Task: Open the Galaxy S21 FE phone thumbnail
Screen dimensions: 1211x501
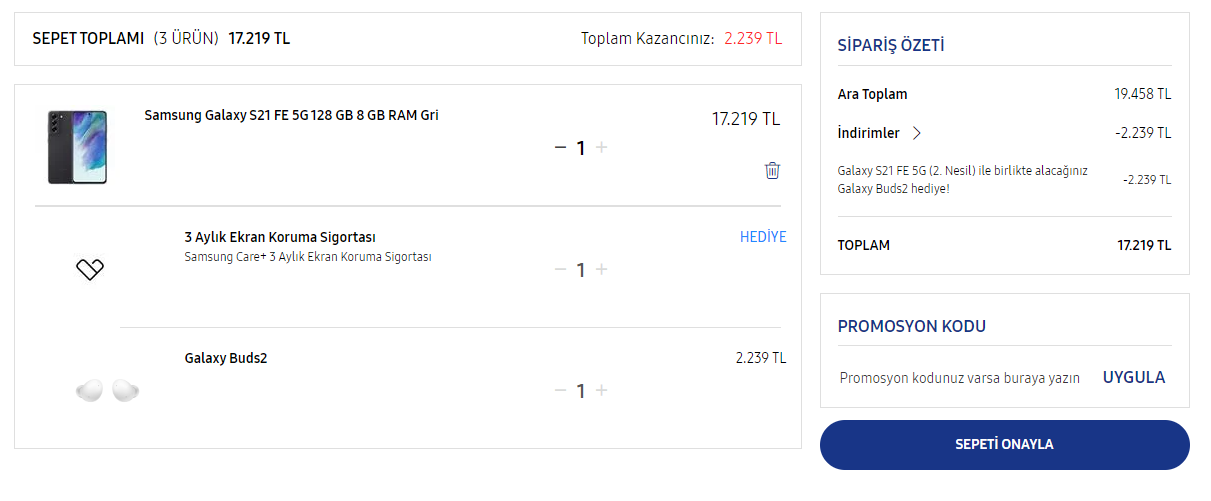Action: coord(77,147)
